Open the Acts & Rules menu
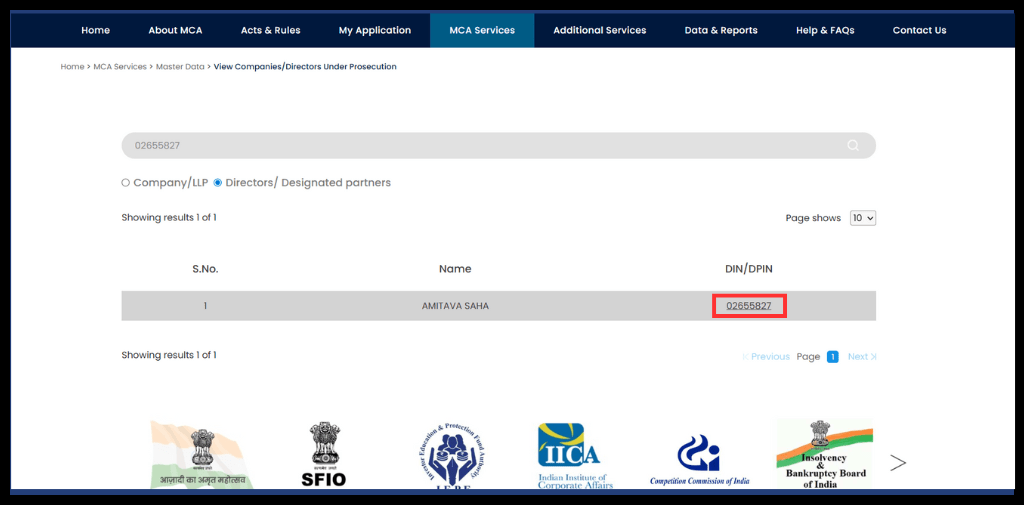This screenshot has height=505, width=1024. point(270,30)
